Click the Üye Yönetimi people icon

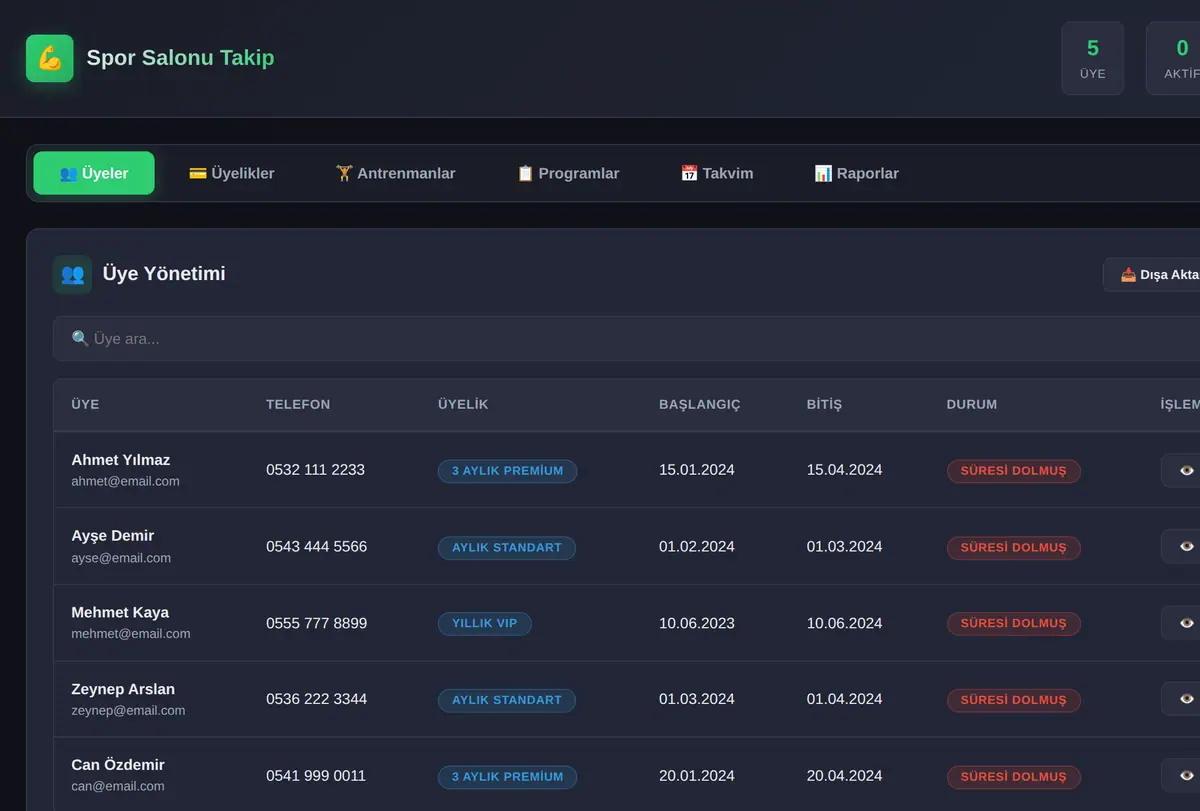pos(72,274)
